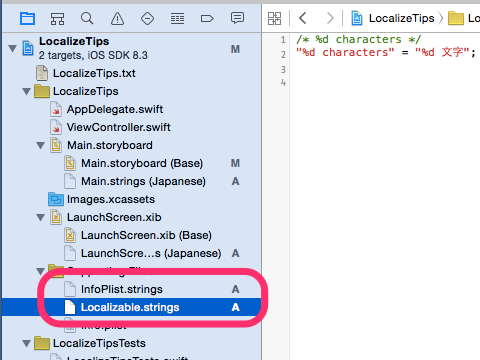This screenshot has width=480, height=360.
Task: Click LocalizeTips project in jump bar
Action: click(393, 18)
